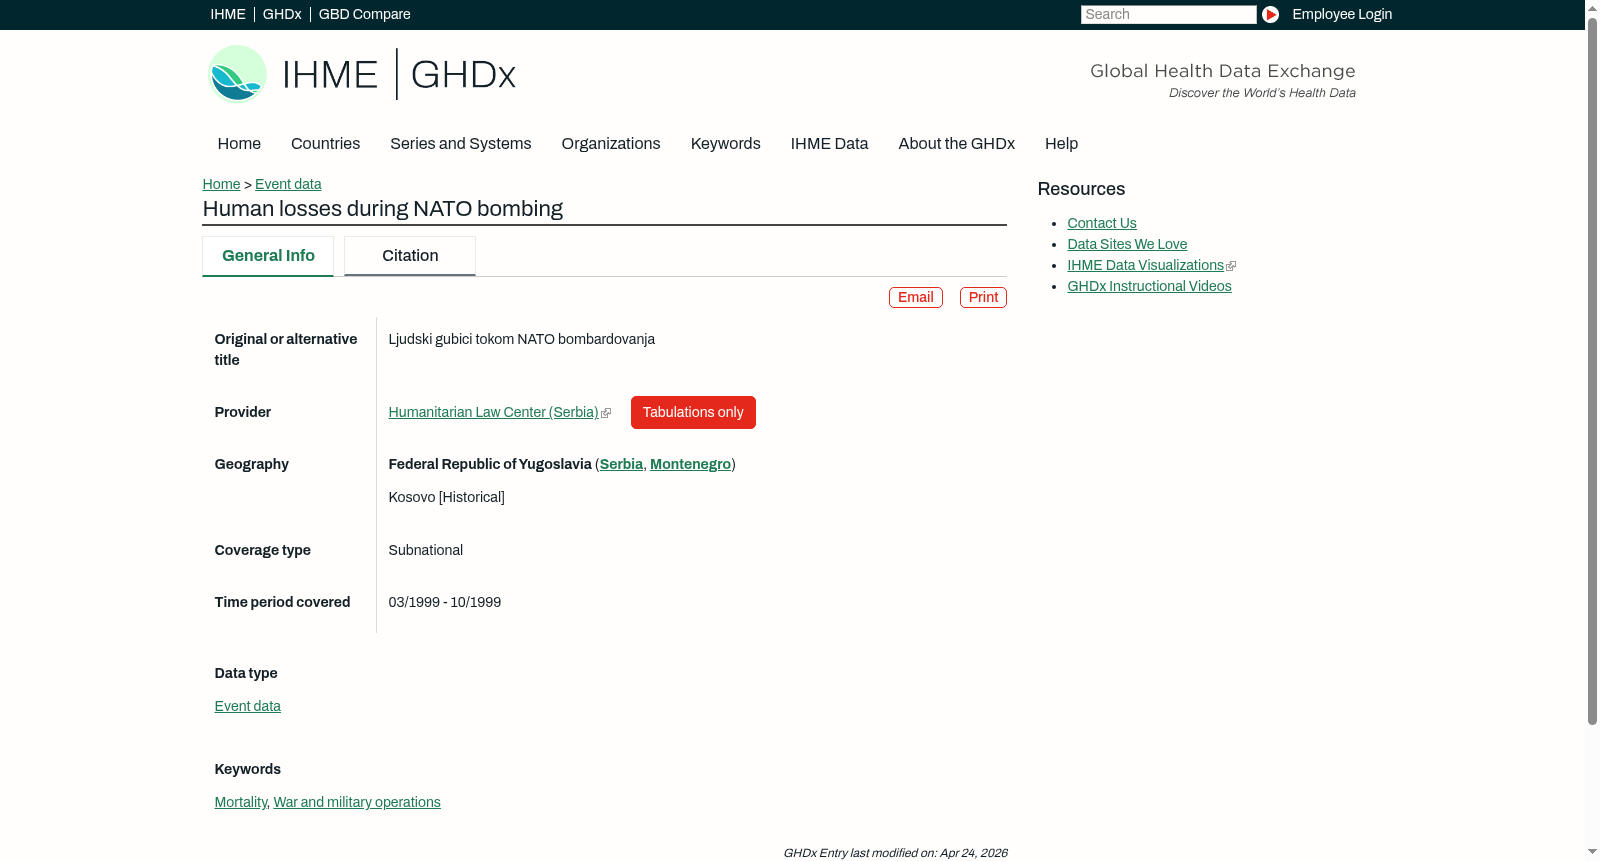This screenshot has width=1600, height=861.
Task: Click the vertical page scrollbar thumb
Action: pos(1592,370)
